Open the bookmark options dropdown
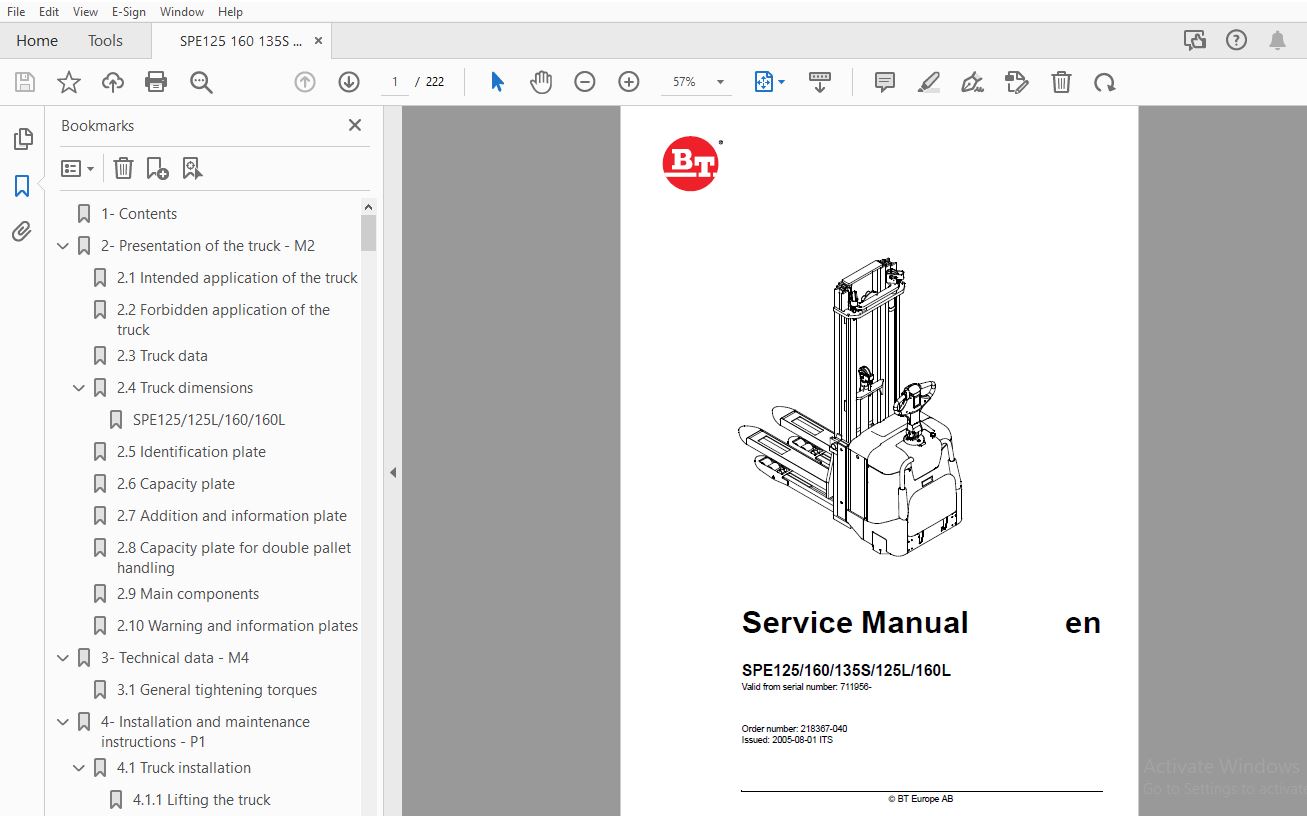Image resolution: width=1307 pixels, height=816 pixels. pos(78,168)
